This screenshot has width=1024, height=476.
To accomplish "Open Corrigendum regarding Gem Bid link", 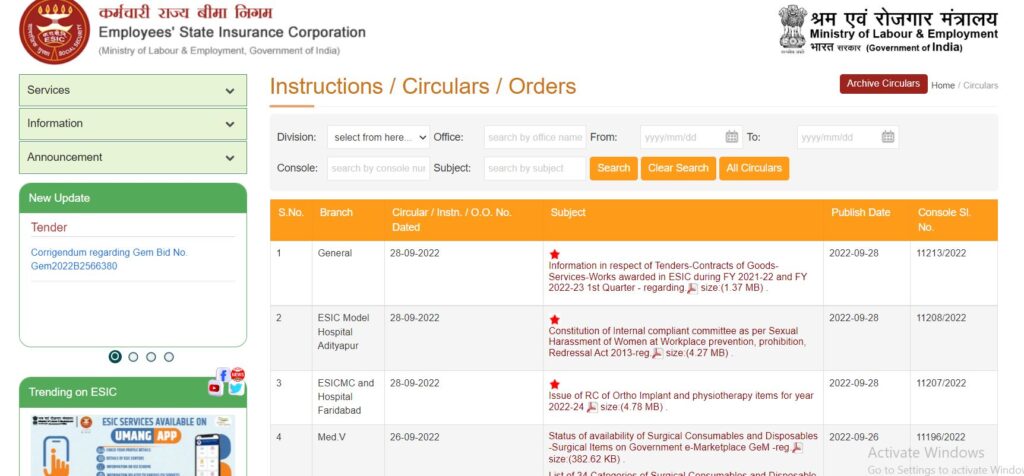I will pyautogui.click(x=109, y=259).
